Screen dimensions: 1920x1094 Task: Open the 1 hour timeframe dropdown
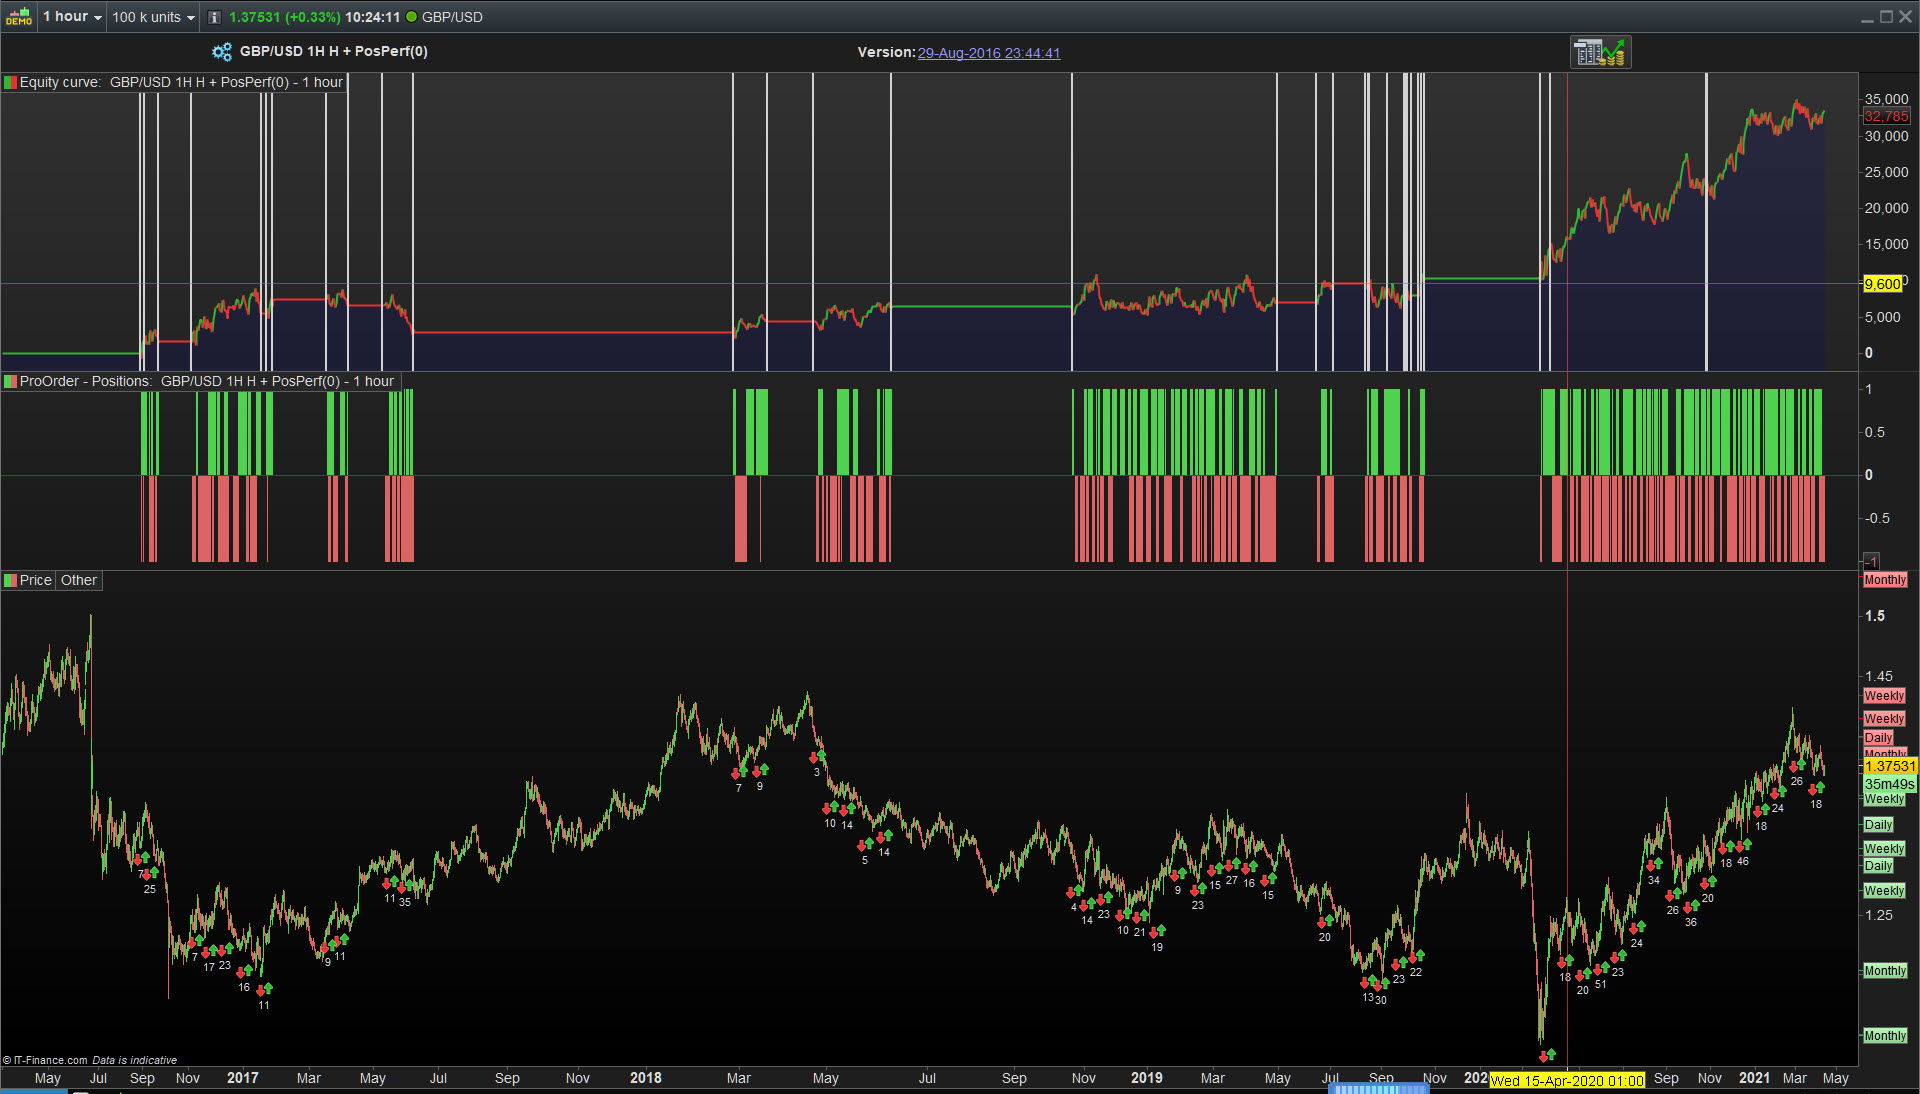(x=72, y=17)
